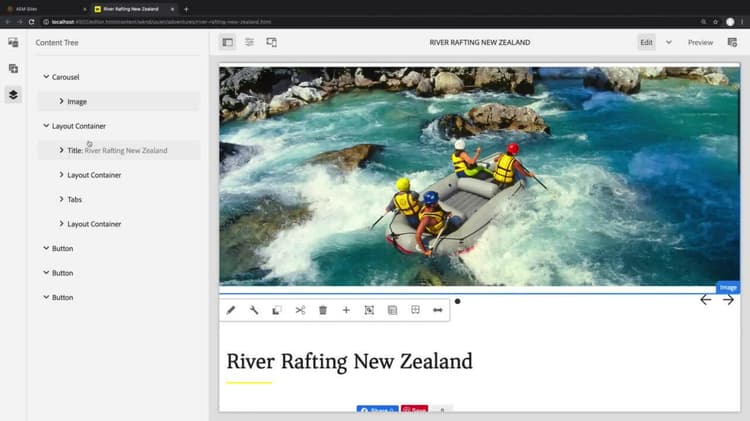Screen dimensions: 750x421
Task: Click the Annotate mode icon
Action: [x=732, y=43]
